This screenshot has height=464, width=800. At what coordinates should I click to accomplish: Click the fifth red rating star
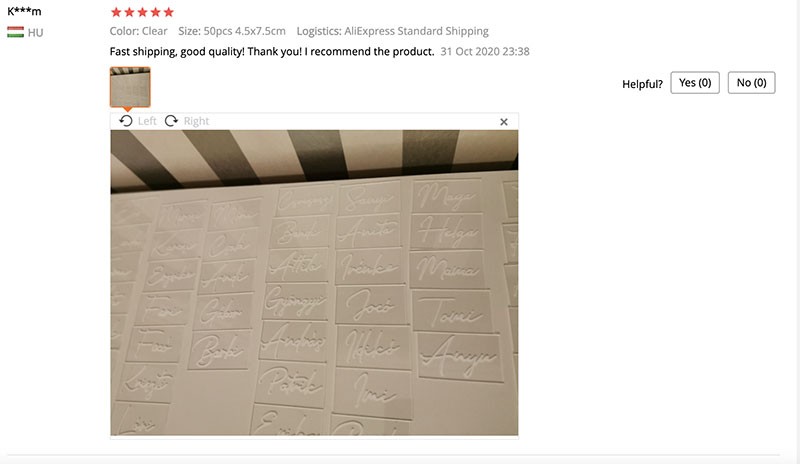pos(169,12)
